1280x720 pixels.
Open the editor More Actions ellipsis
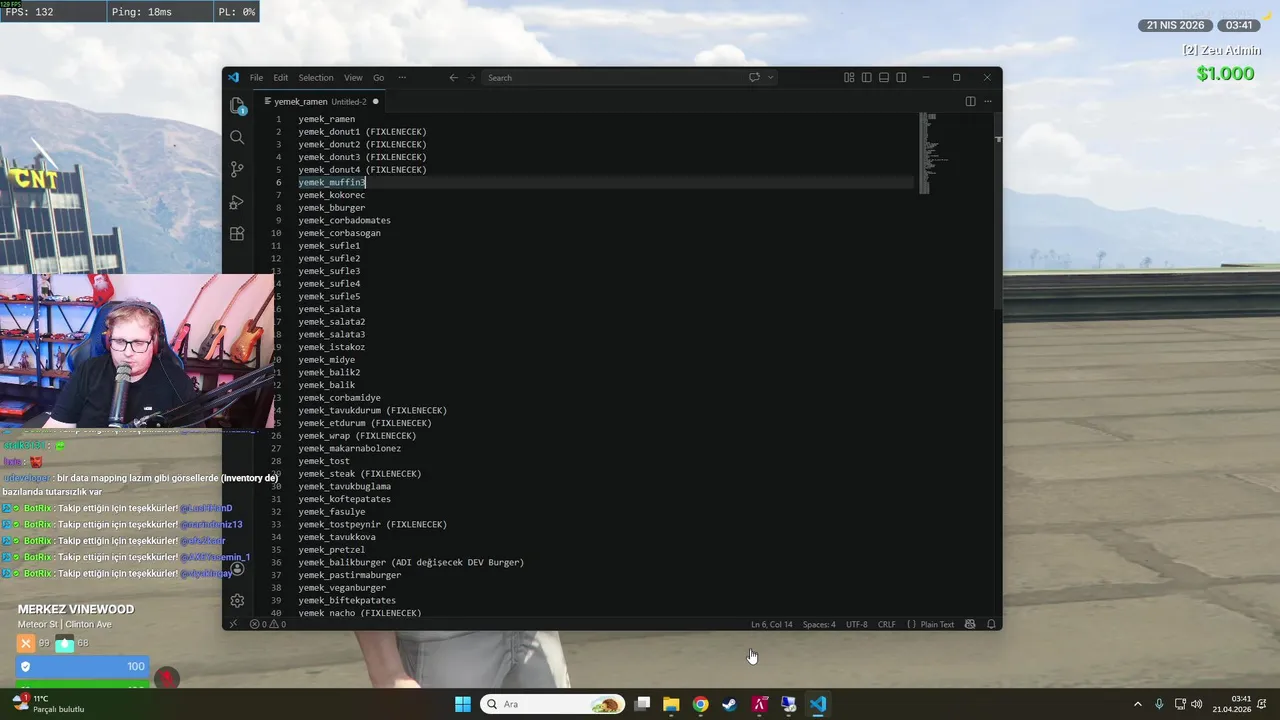987,101
